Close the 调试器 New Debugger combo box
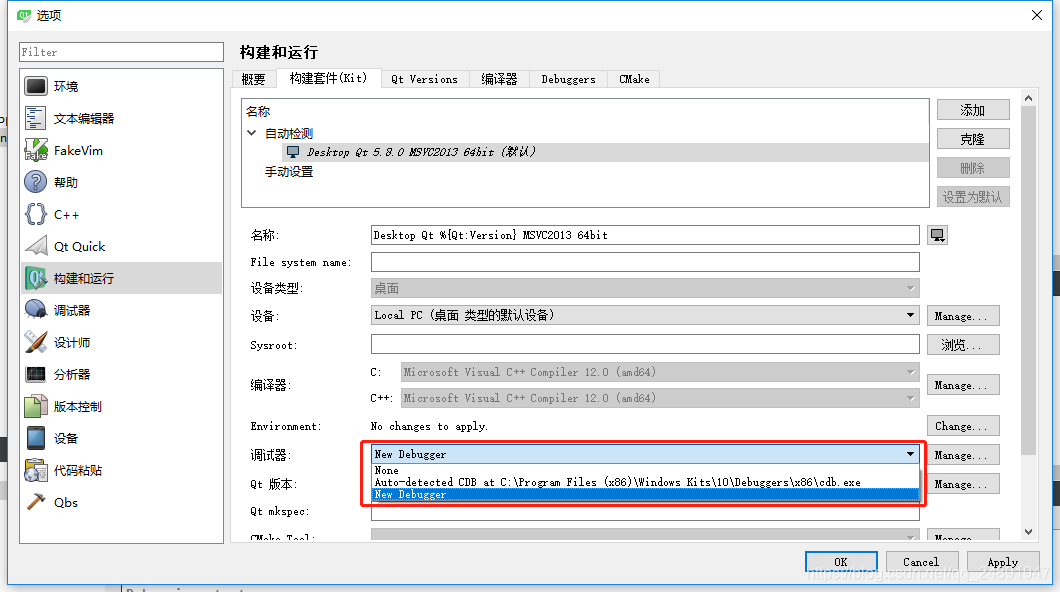Image resolution: width=1060 pixels, height=592 pixels. (x=645, y=454)
